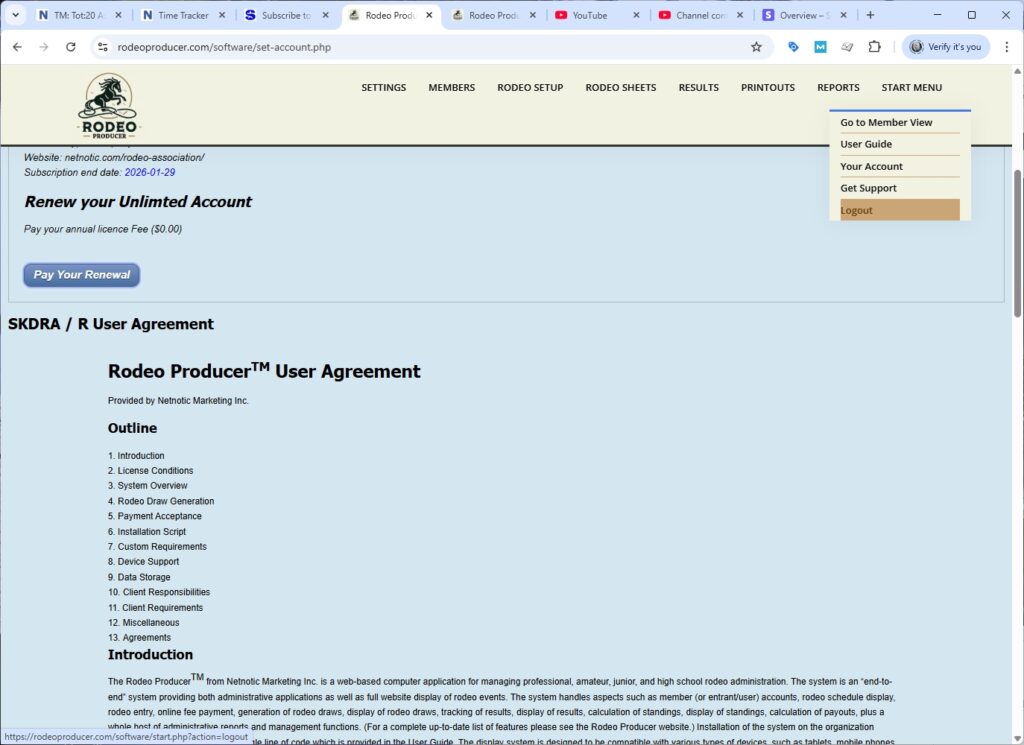Open the START MENU dropdown
This screenshot has height=745, width=1024.
[911, 87]
